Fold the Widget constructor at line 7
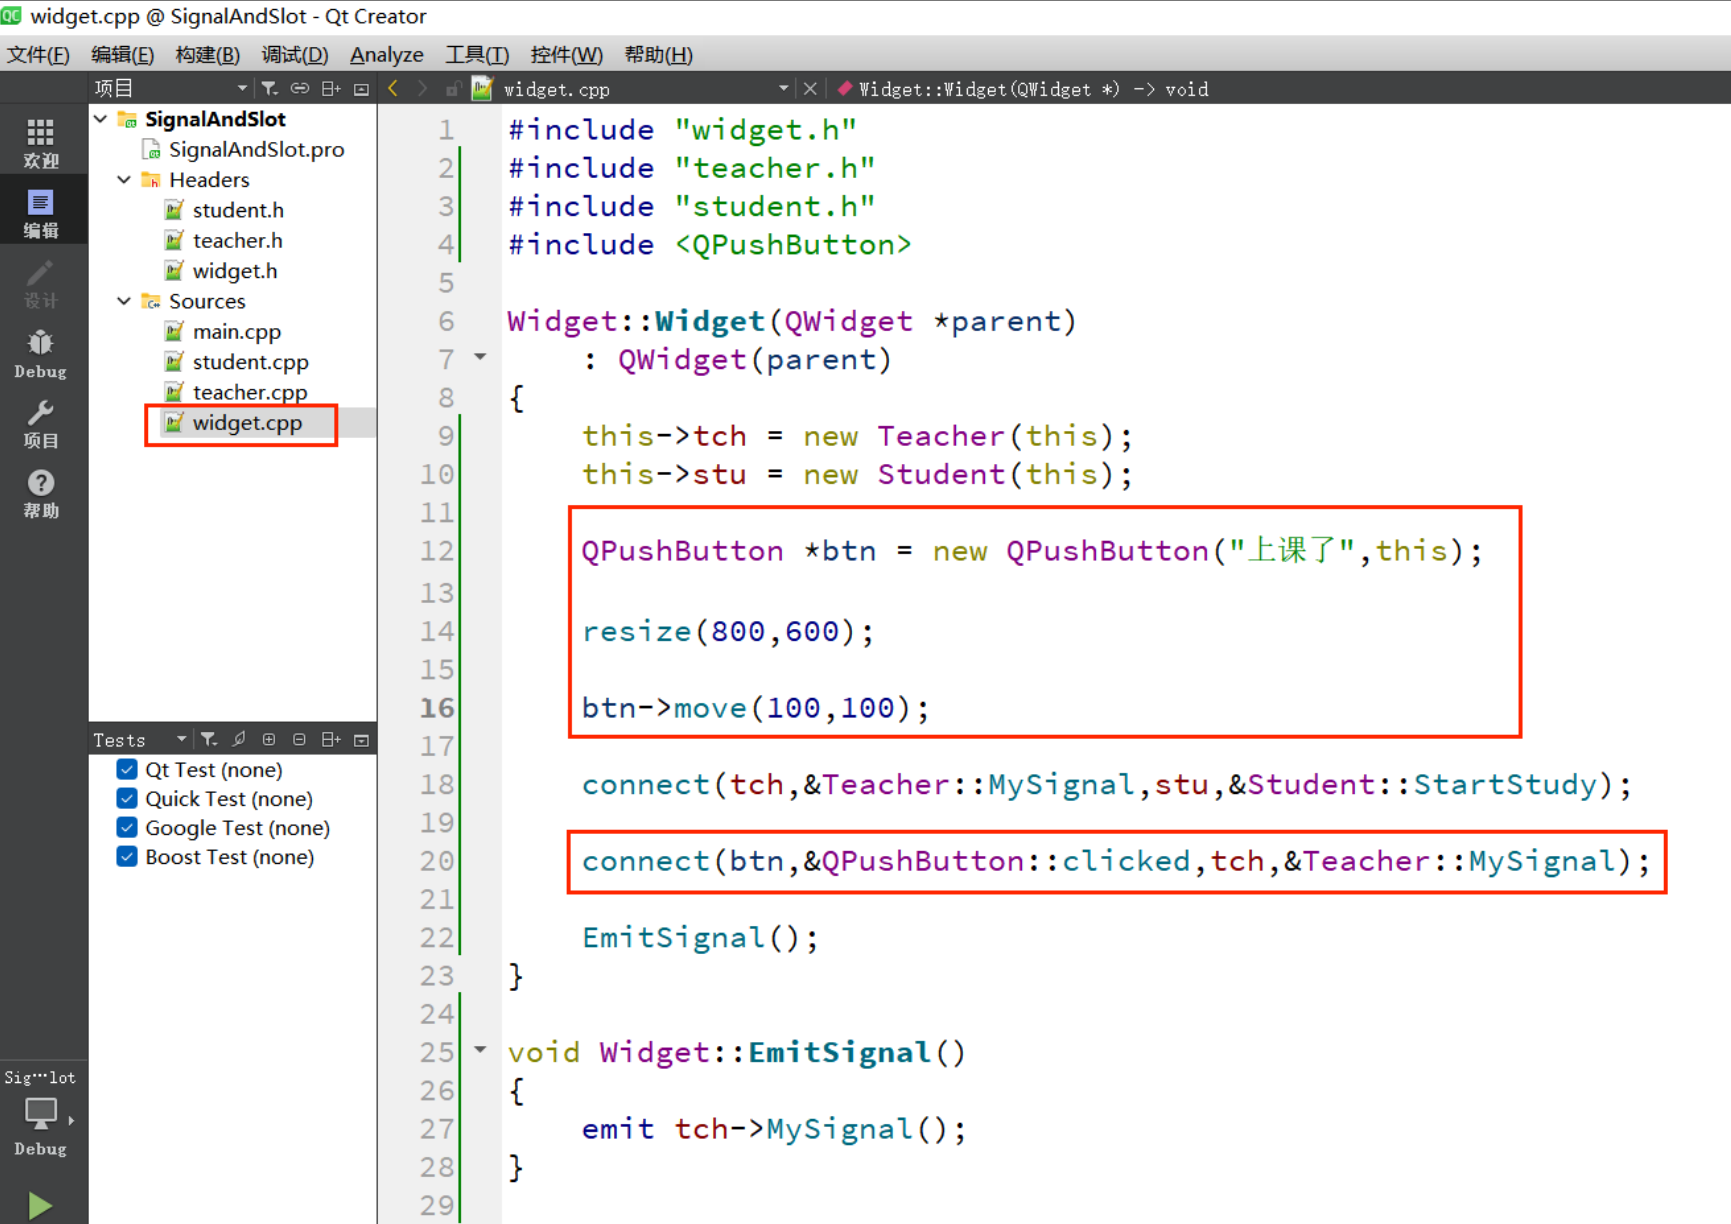Screen dimensions: 1731x1224 click(480, 357)
